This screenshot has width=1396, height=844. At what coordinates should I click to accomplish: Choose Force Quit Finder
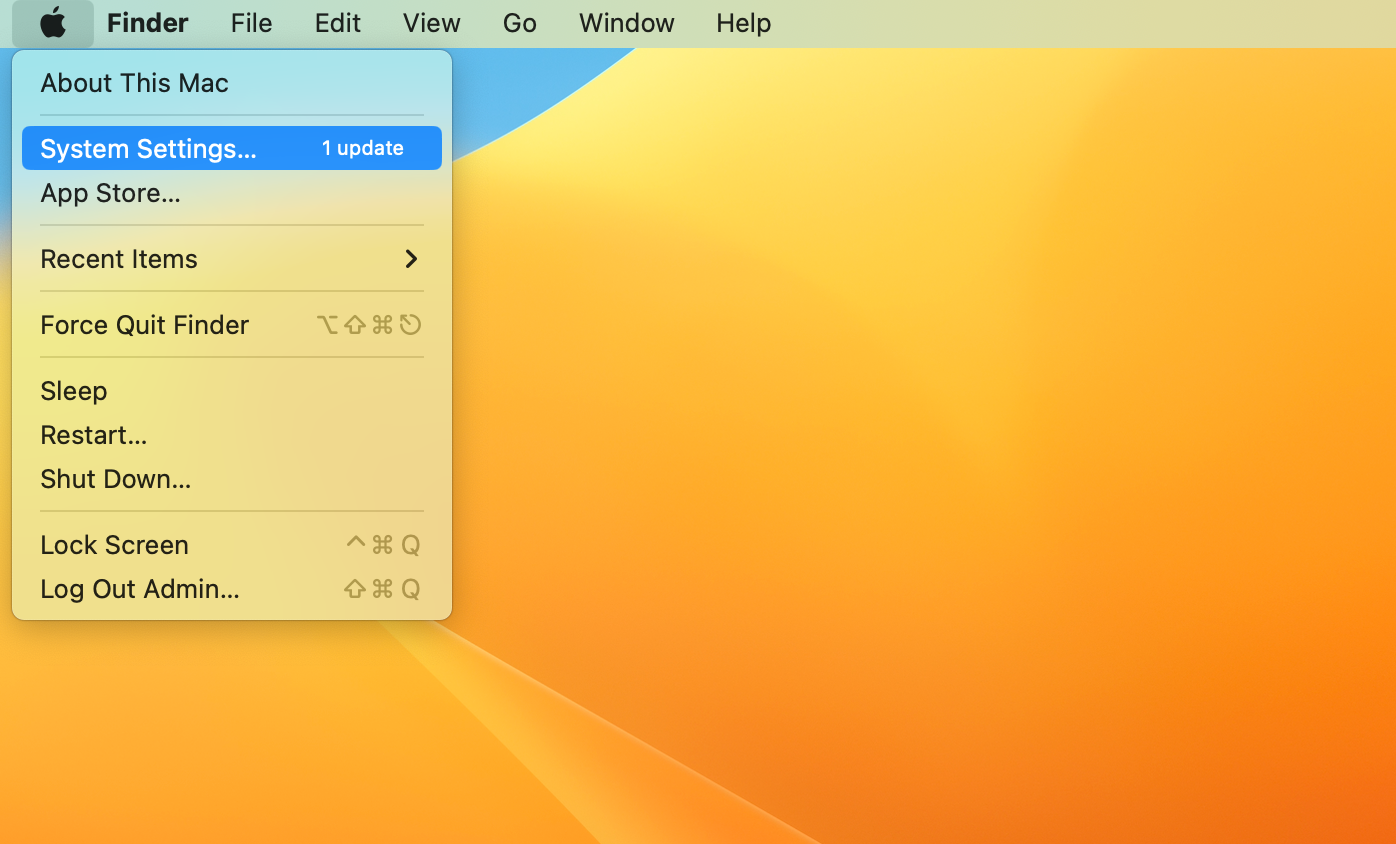232,325
